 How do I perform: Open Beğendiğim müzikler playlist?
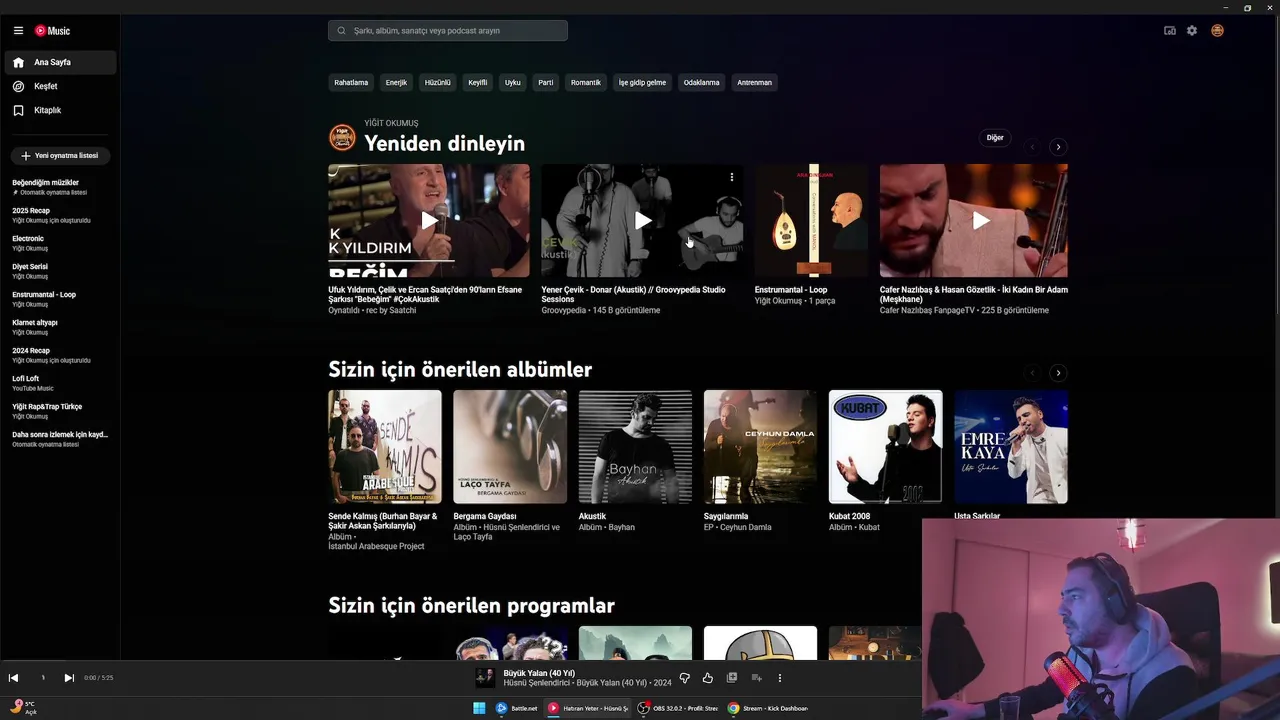(x=60, y=187)
